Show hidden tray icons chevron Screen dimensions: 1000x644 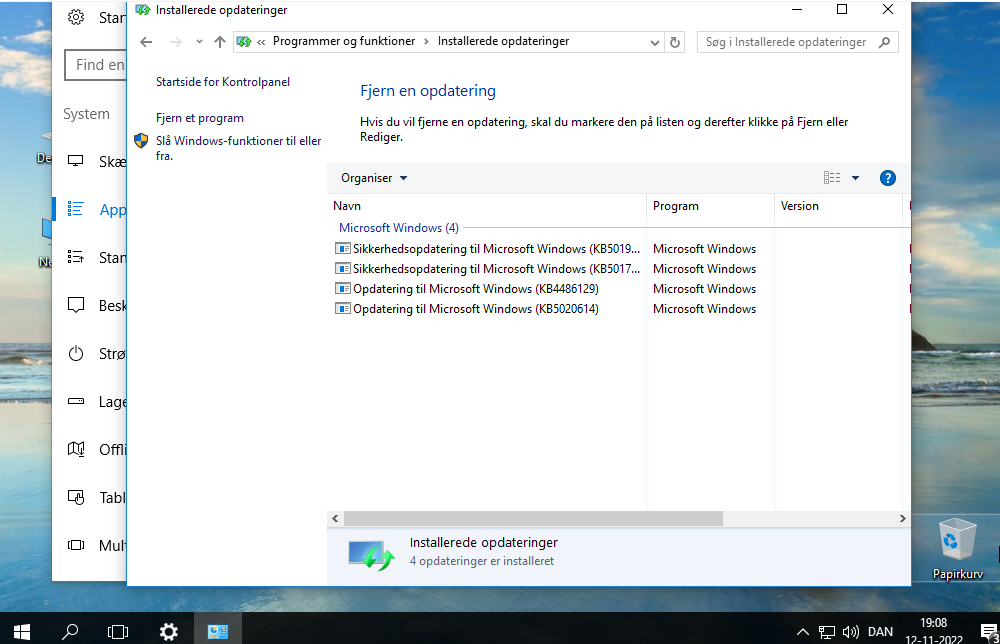802,632
